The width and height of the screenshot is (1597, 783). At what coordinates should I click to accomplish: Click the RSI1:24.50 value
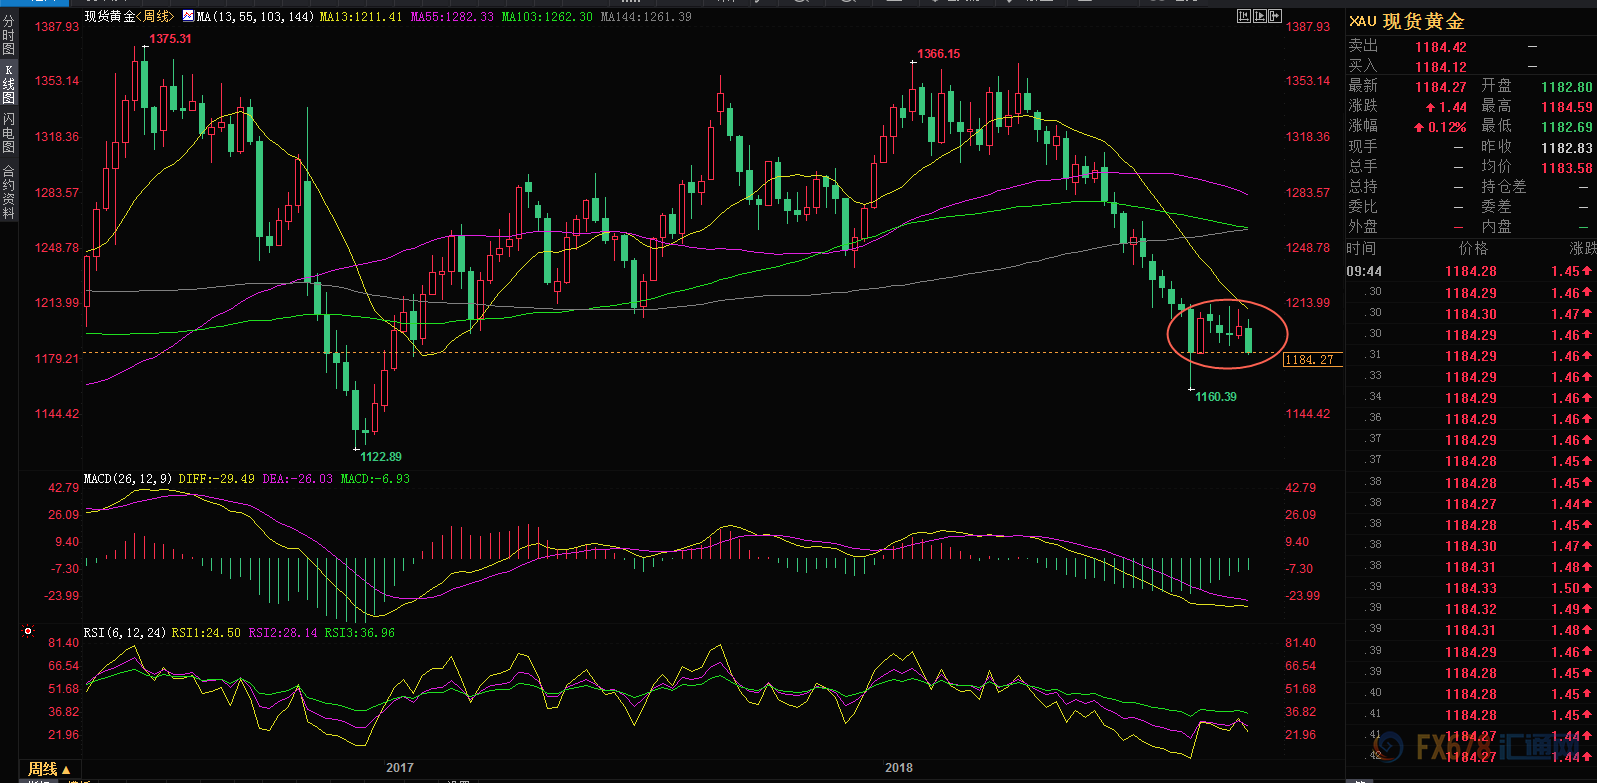[206, 633]
